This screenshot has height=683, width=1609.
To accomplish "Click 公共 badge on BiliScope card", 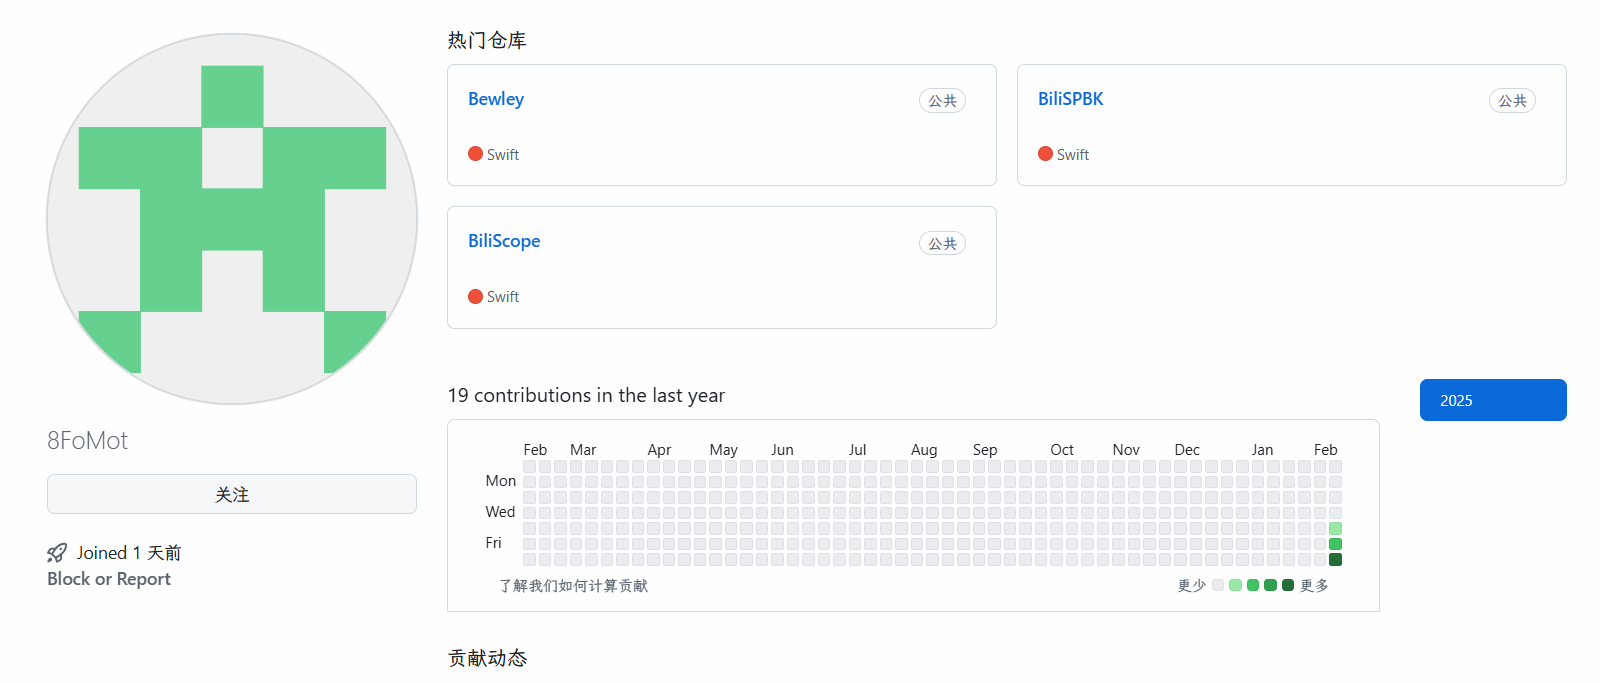I will pos(942,243).
